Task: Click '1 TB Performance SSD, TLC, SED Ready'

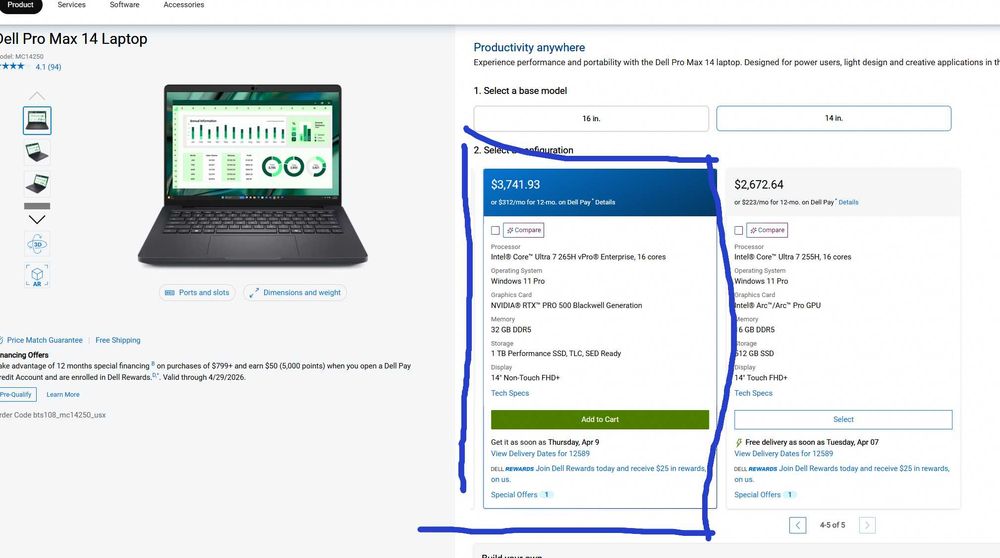Action: point(556,353)
